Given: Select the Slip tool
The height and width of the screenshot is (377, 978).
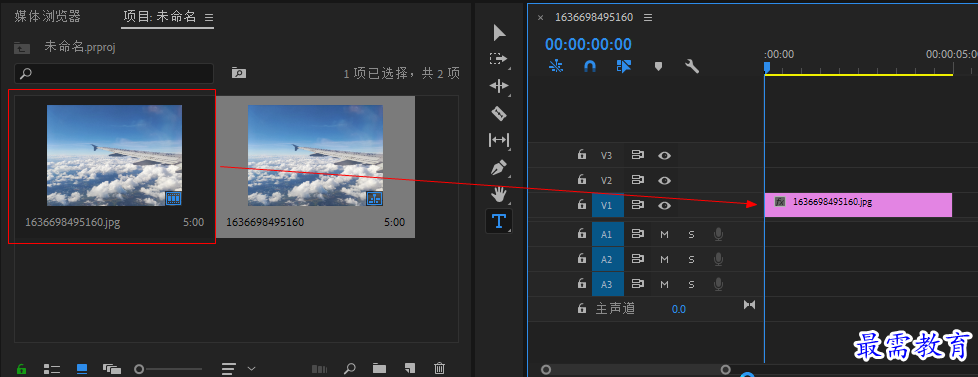Looking at the screenshot, I should point(499,140).
